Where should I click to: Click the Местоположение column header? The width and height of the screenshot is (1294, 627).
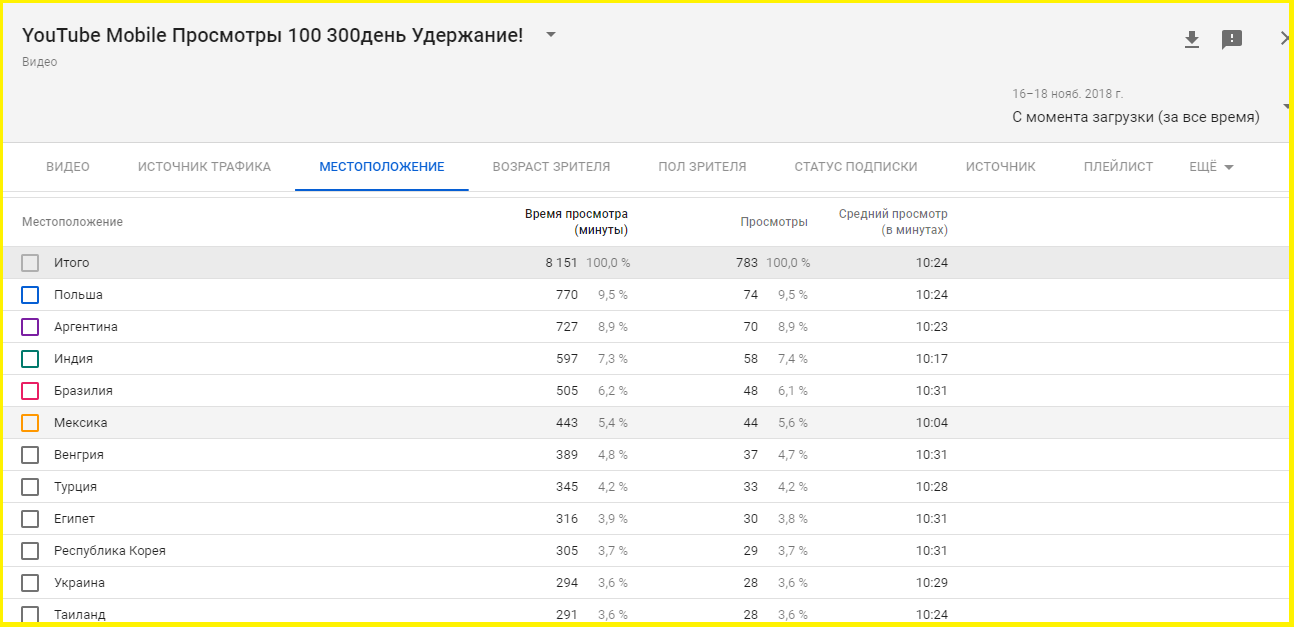[72, 222]
